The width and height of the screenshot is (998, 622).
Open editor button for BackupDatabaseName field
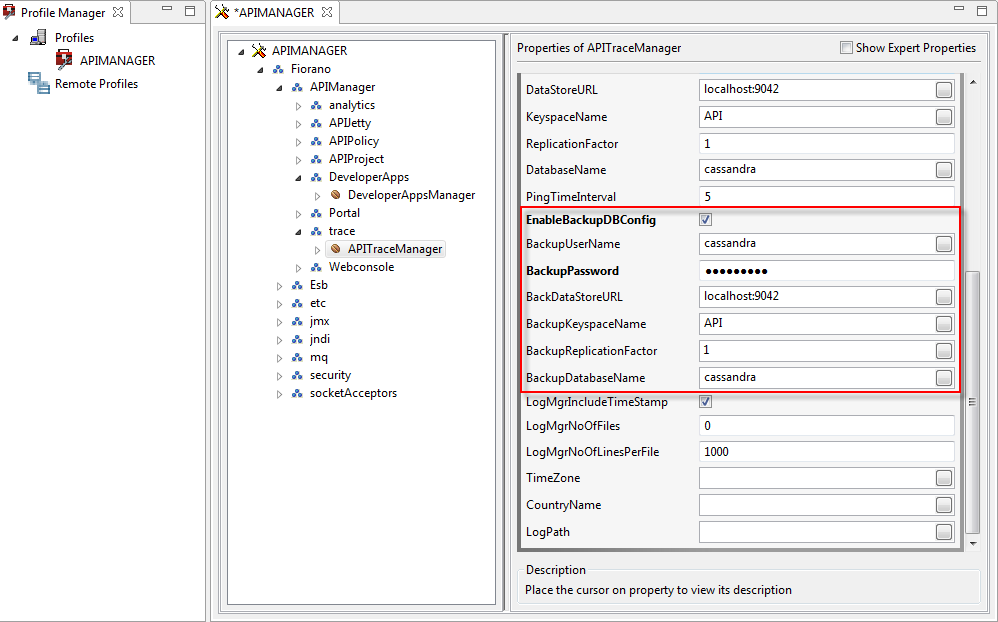(x=944, y=378)
